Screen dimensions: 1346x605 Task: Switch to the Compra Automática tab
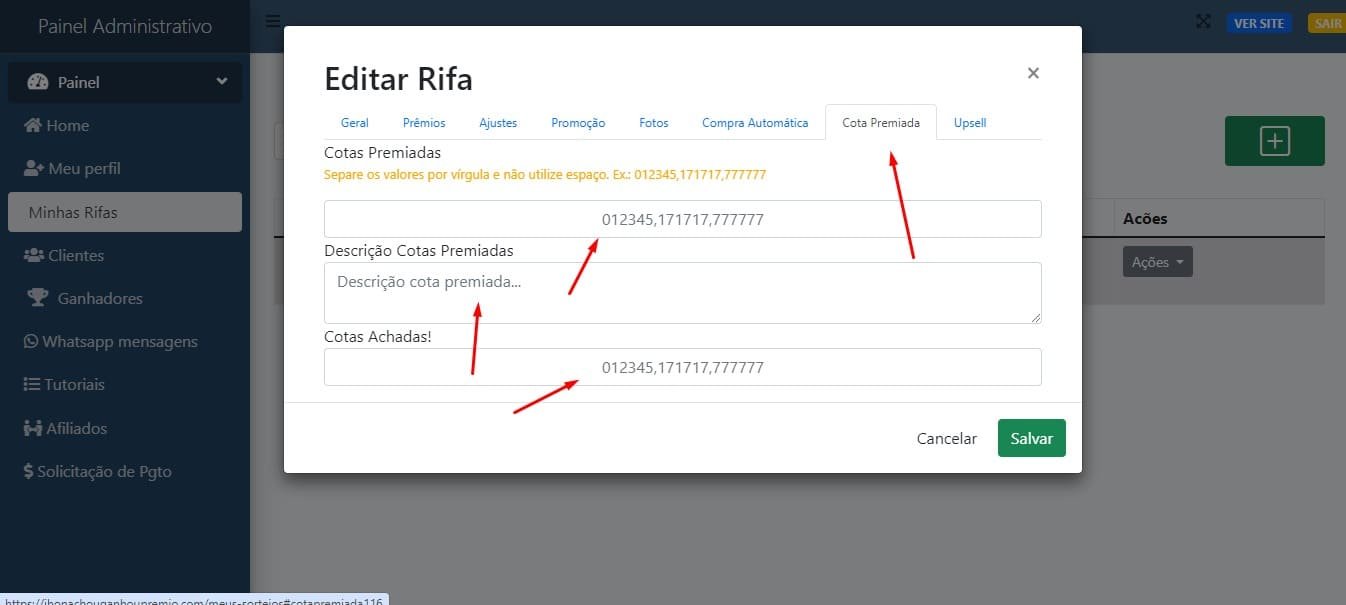(754, 122)
